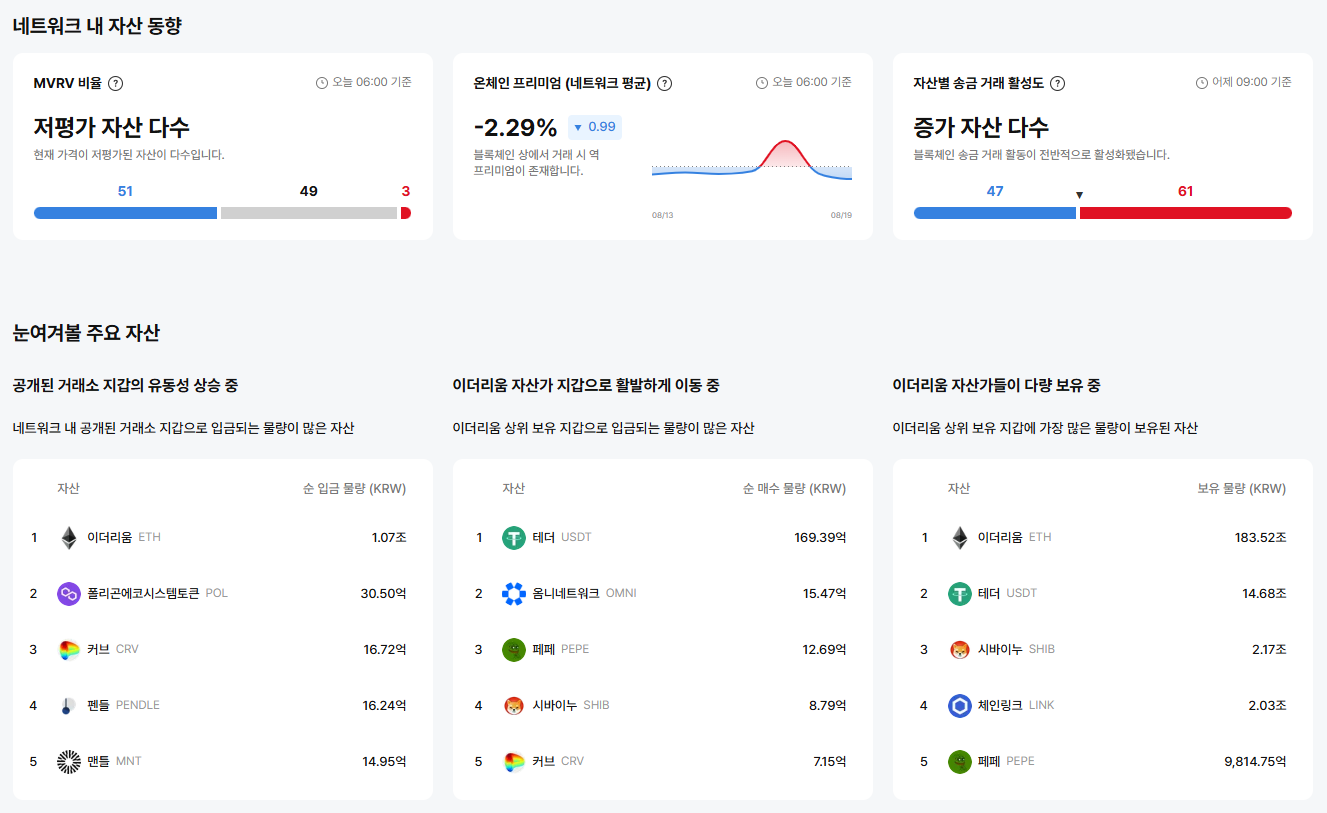Click 이더리움 자산가들이 다량 보유 중 title
This screenshot has width=1327, height=813.
point(996,386)
